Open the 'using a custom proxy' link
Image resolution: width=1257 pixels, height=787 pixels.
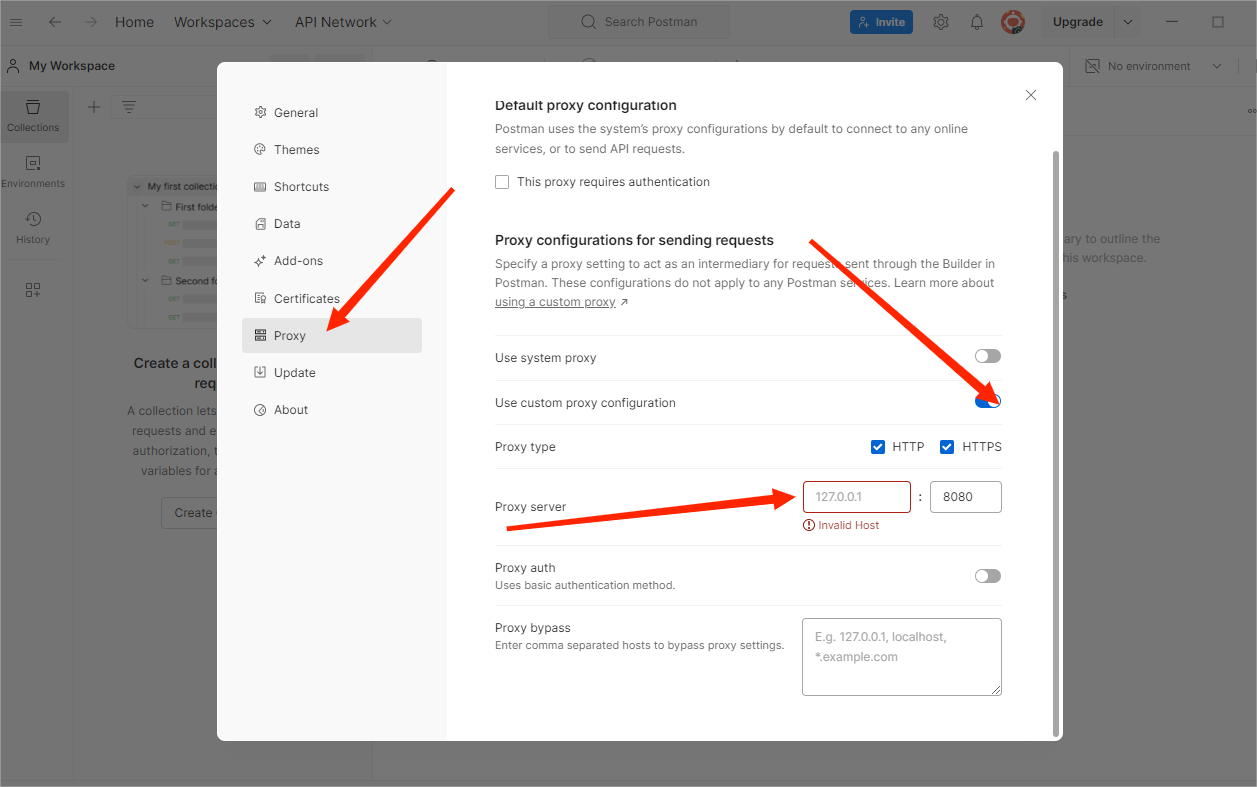coord(555,302)
